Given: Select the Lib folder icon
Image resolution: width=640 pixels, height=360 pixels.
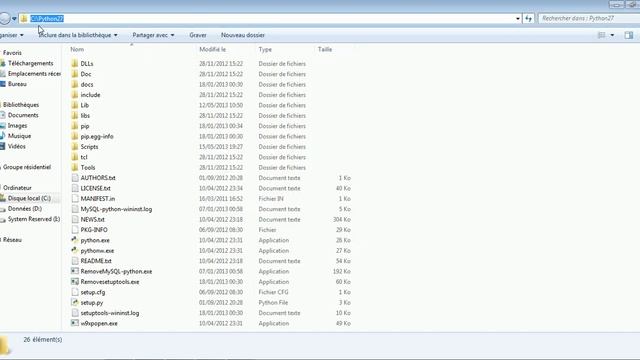Looking at the screenshot, I should (x=75, y=105).
